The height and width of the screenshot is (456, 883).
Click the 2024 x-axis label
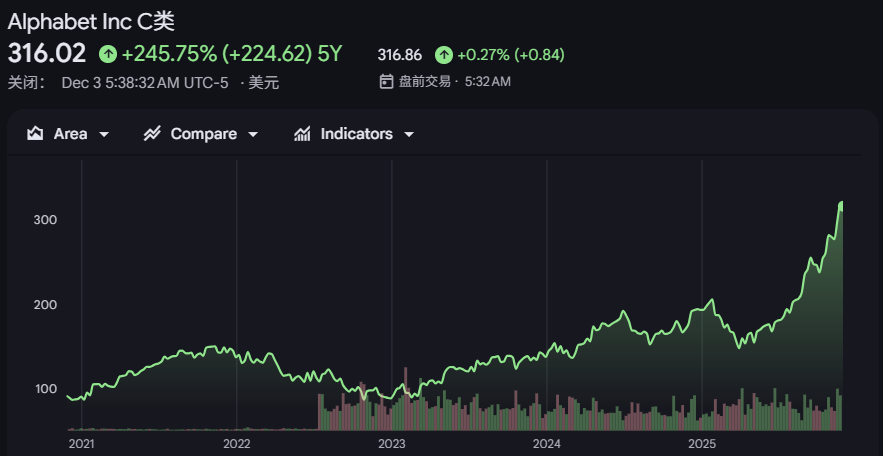[546, 444]
